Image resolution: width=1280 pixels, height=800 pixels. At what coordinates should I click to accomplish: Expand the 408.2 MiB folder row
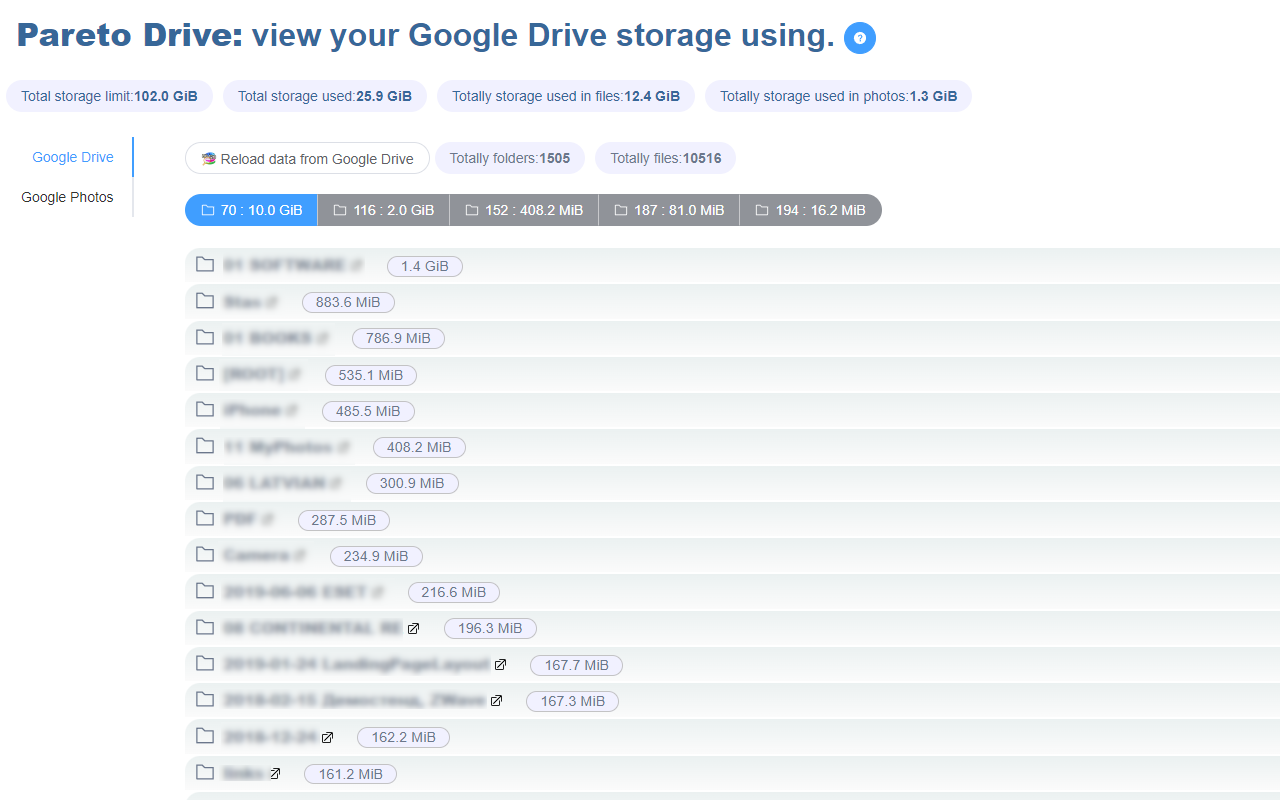click(285, 446)
